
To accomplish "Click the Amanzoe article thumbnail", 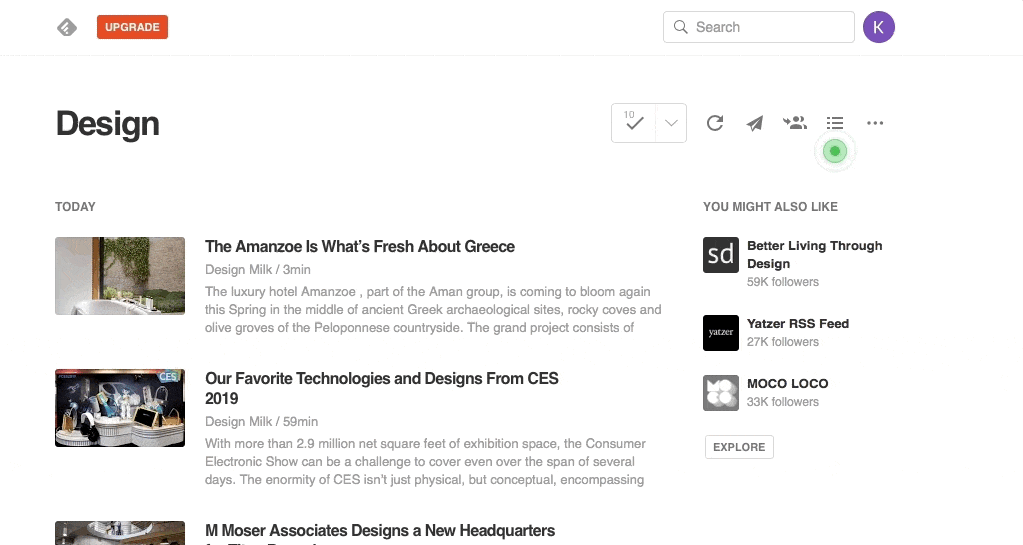I will (120, 276).
